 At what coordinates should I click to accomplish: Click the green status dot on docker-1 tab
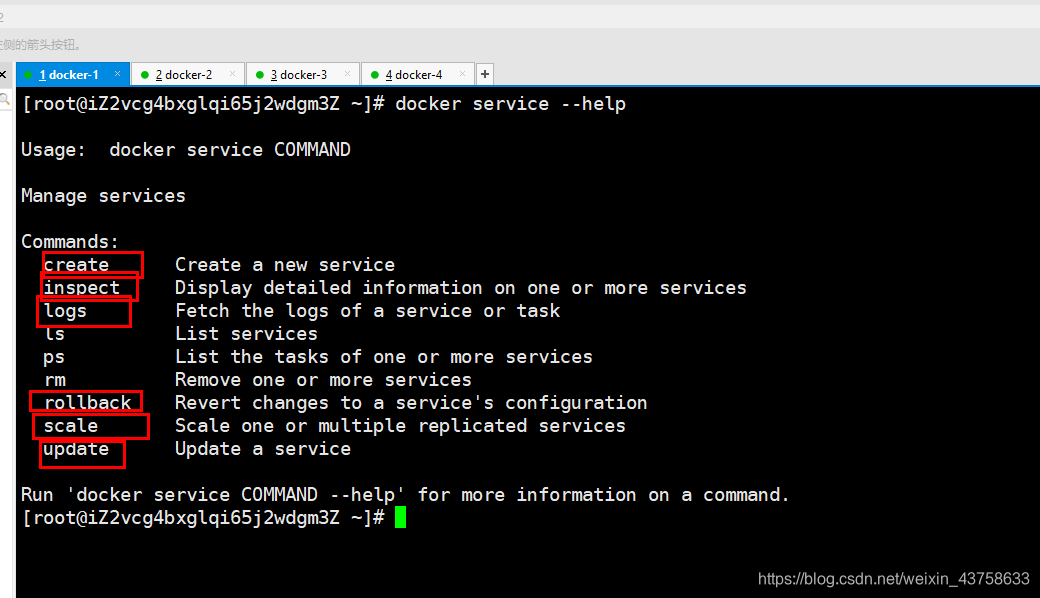[28, 75]
